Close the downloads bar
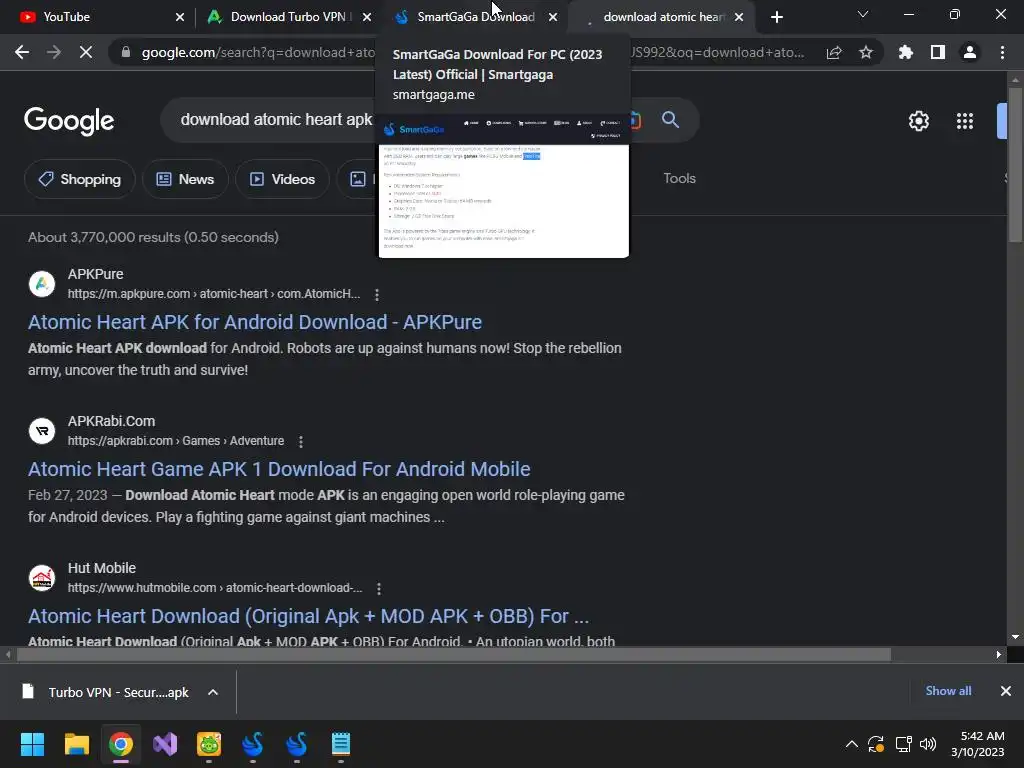 [x=1006, y=691]
